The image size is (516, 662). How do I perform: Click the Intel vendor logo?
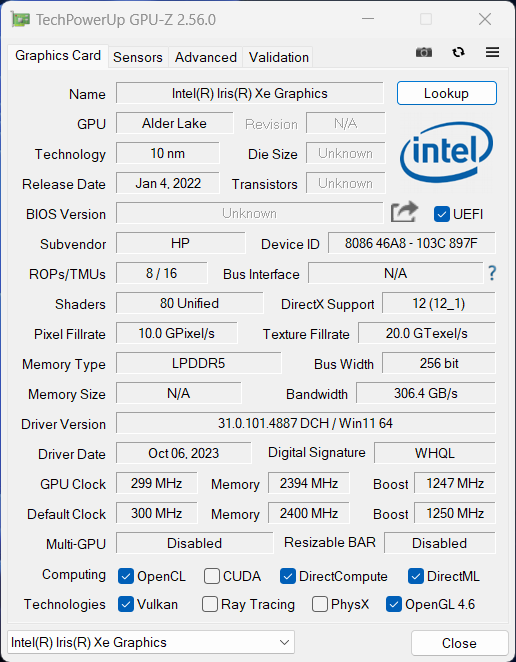click(446, 152)
